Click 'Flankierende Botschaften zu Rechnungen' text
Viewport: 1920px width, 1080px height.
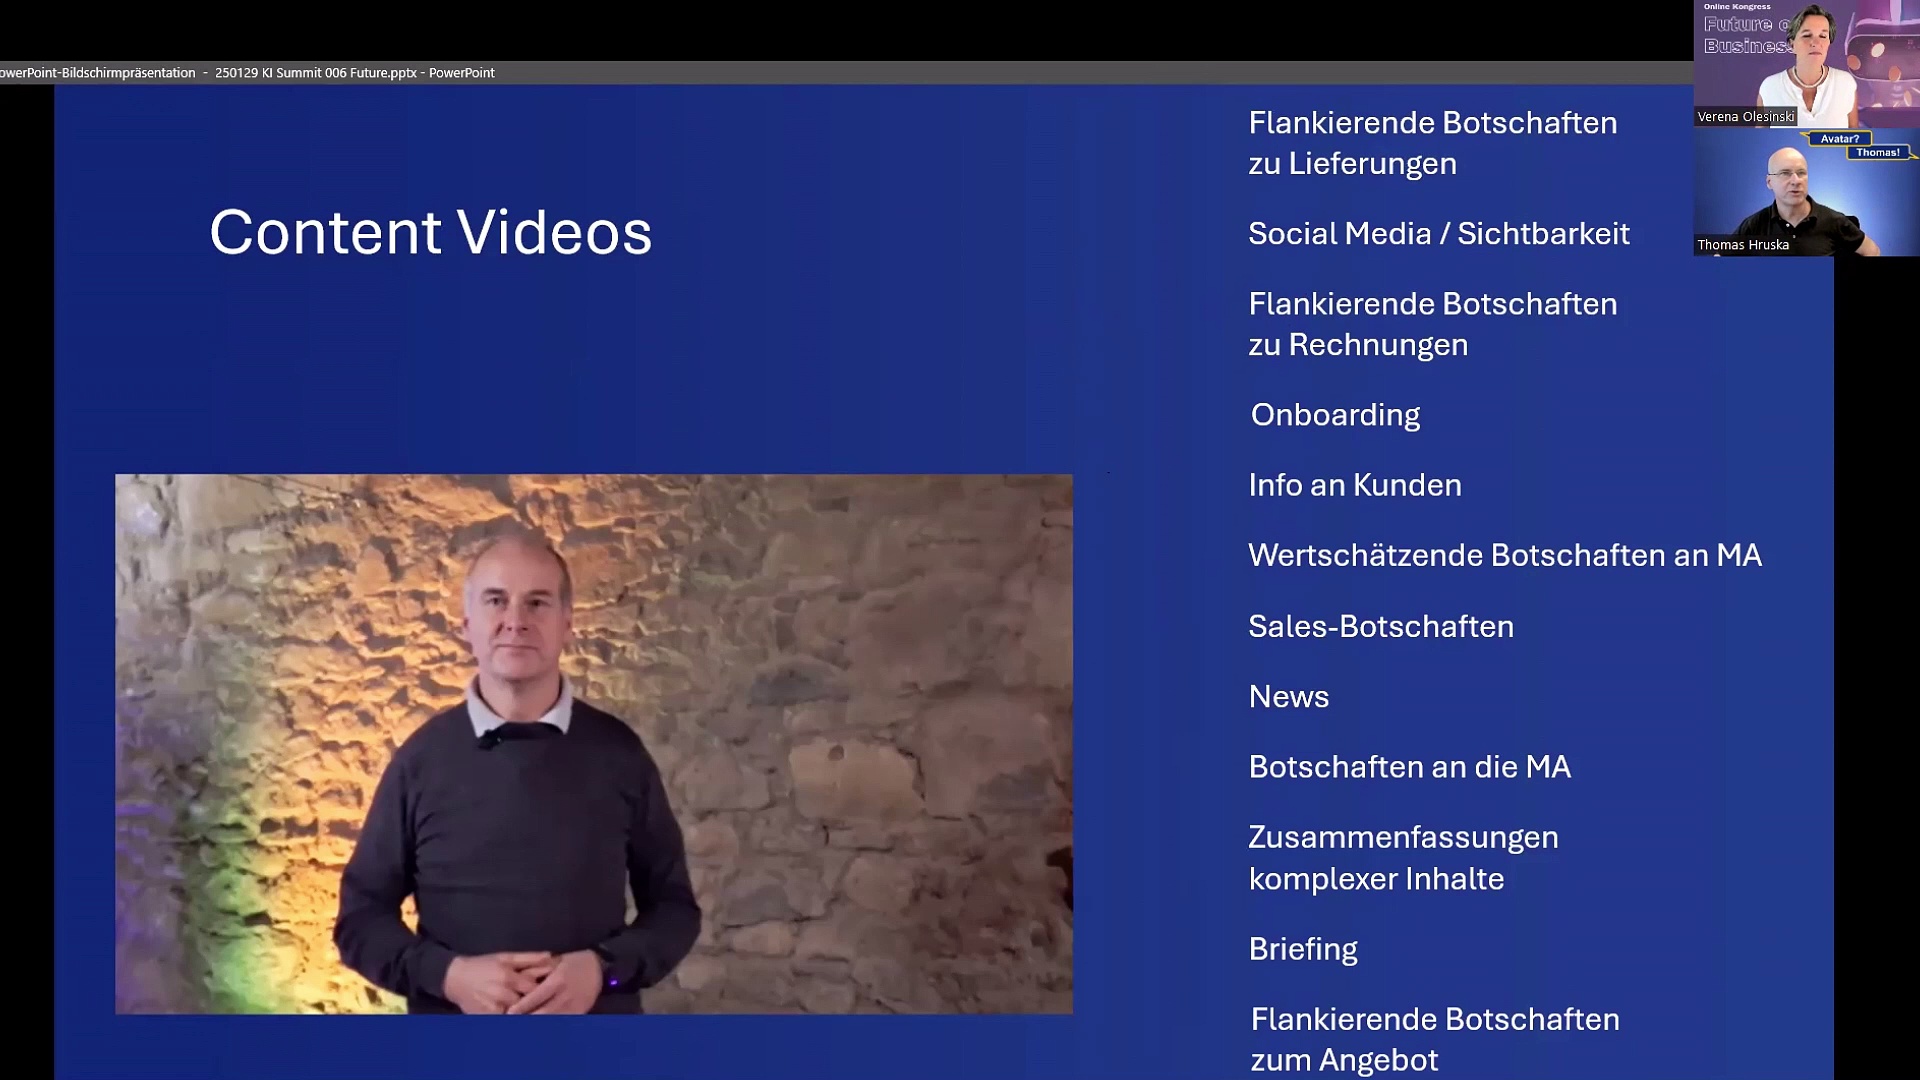[x=1432, y=324]
